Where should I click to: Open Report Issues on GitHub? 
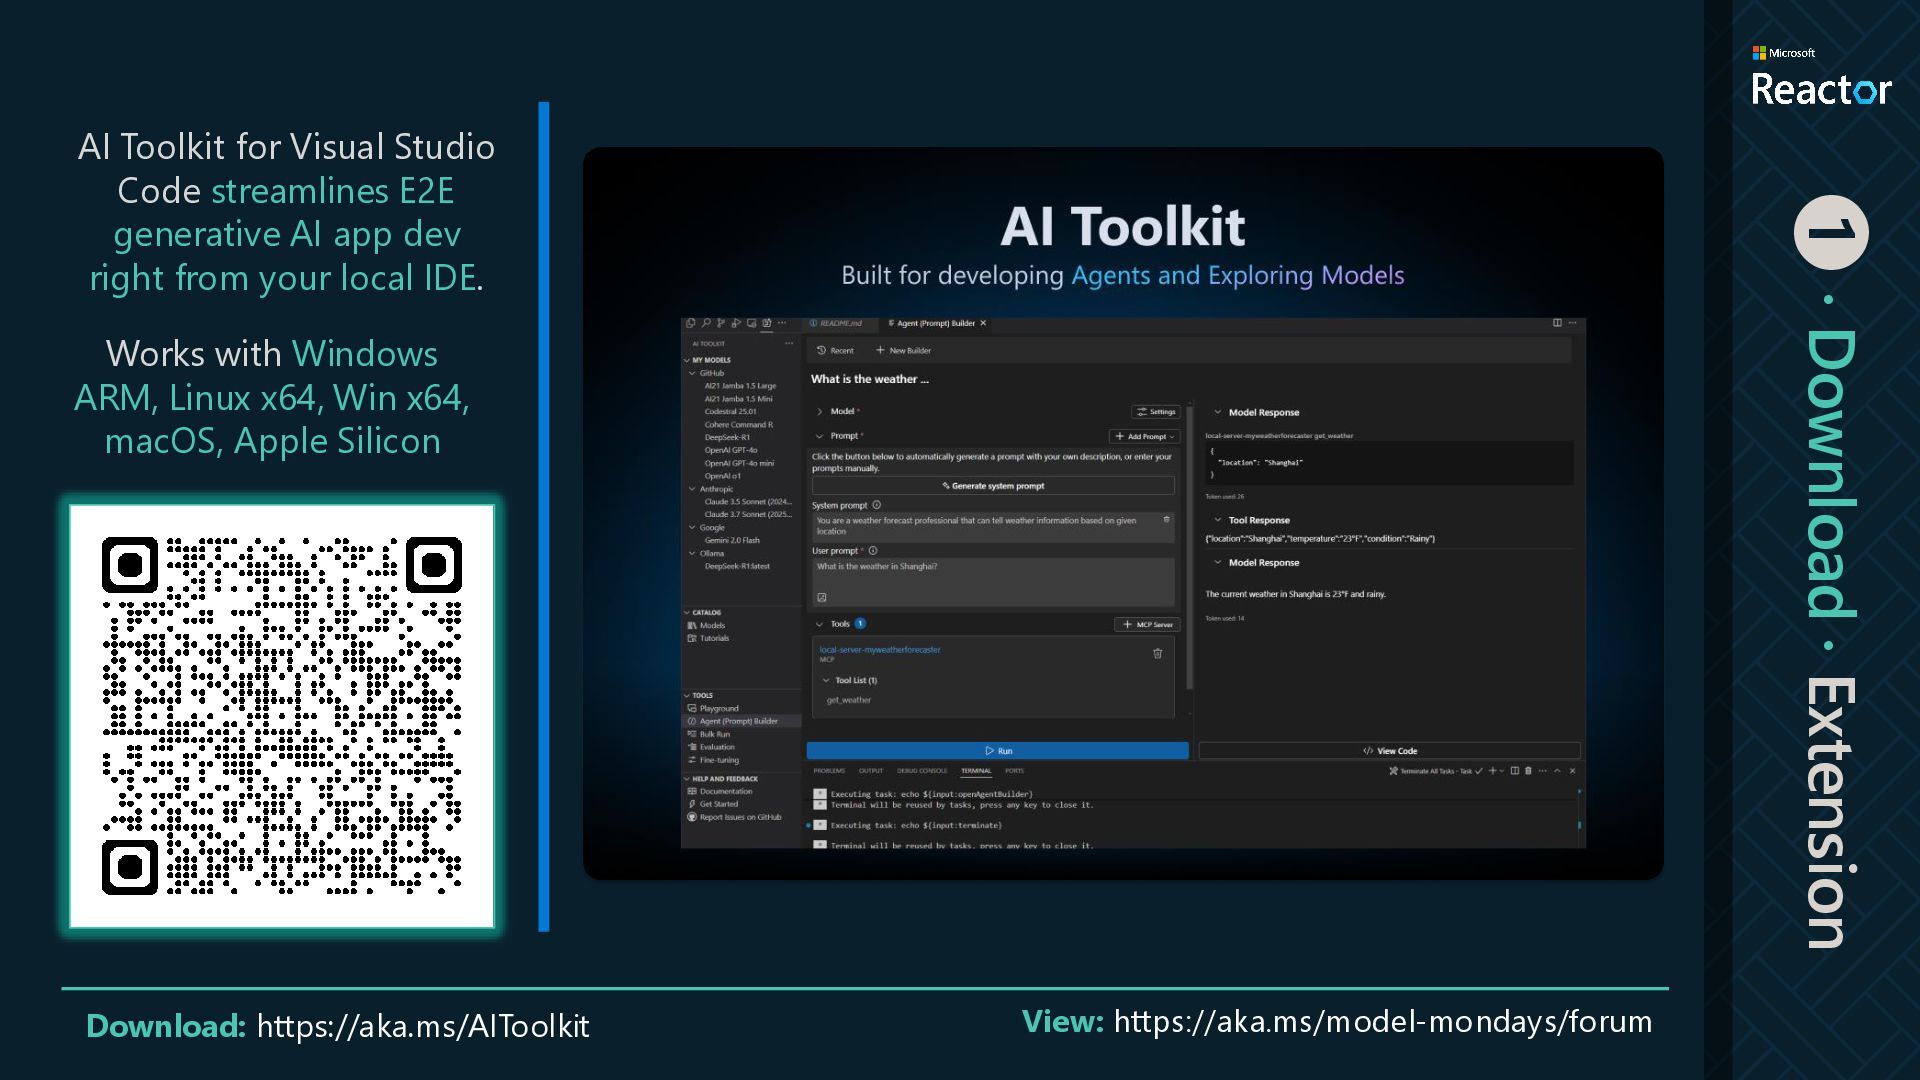coord(735,817)
